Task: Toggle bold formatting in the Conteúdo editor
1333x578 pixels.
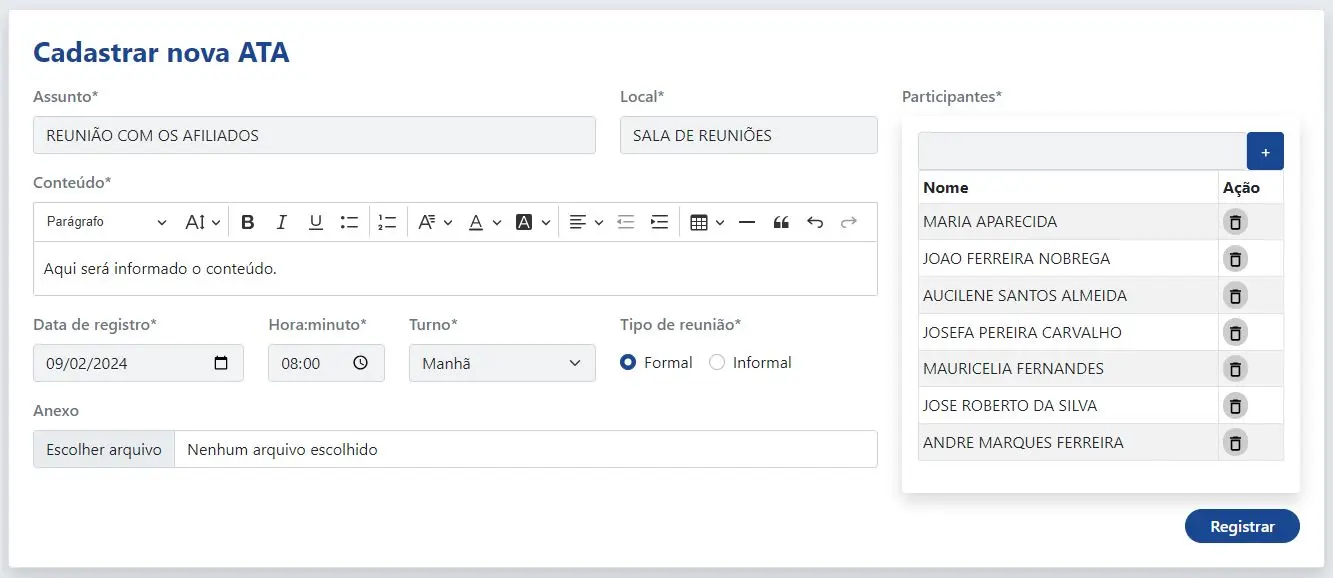Action: [248, 222]
